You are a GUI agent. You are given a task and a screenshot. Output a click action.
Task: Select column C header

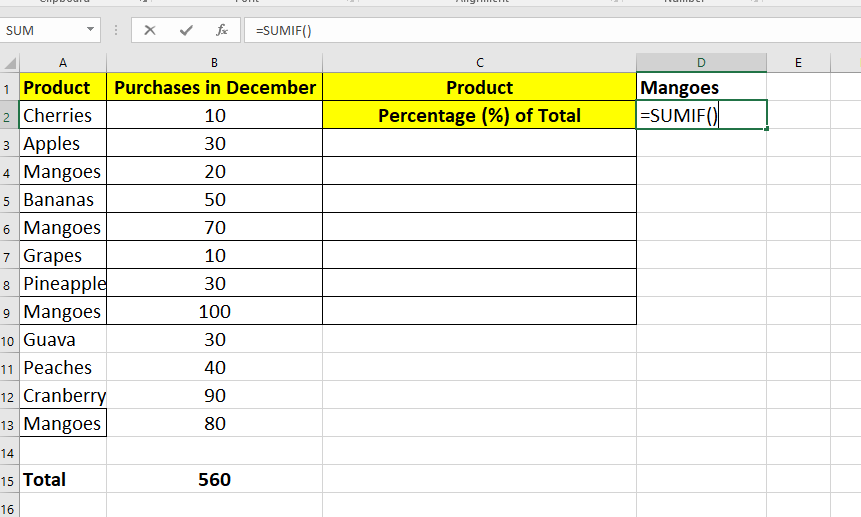point(479,63)
